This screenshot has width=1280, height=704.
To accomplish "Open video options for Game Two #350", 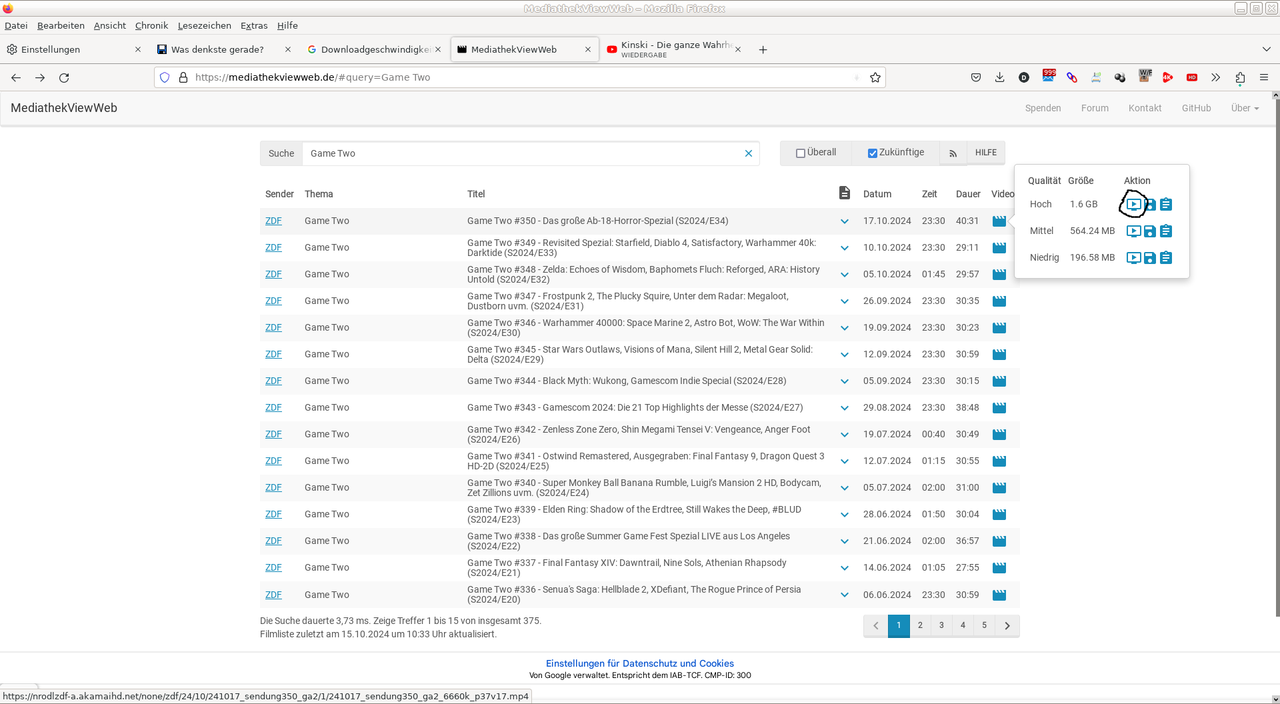I will coord(999,221).
